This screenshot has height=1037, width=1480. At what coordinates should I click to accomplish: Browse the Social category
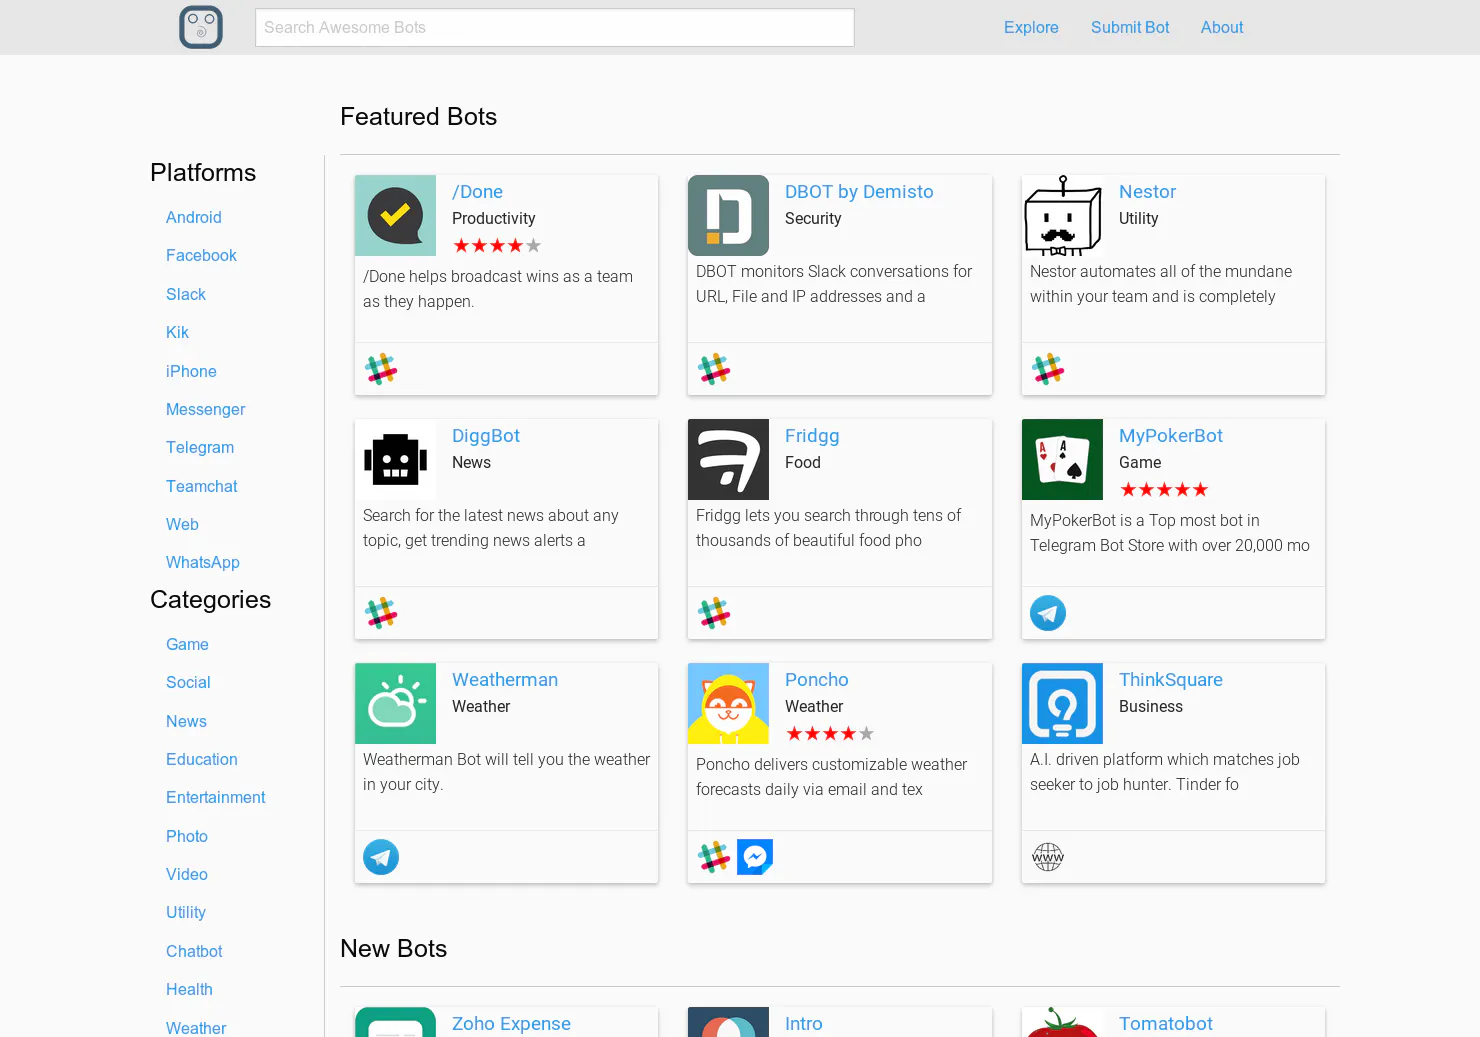click(188, 682)
